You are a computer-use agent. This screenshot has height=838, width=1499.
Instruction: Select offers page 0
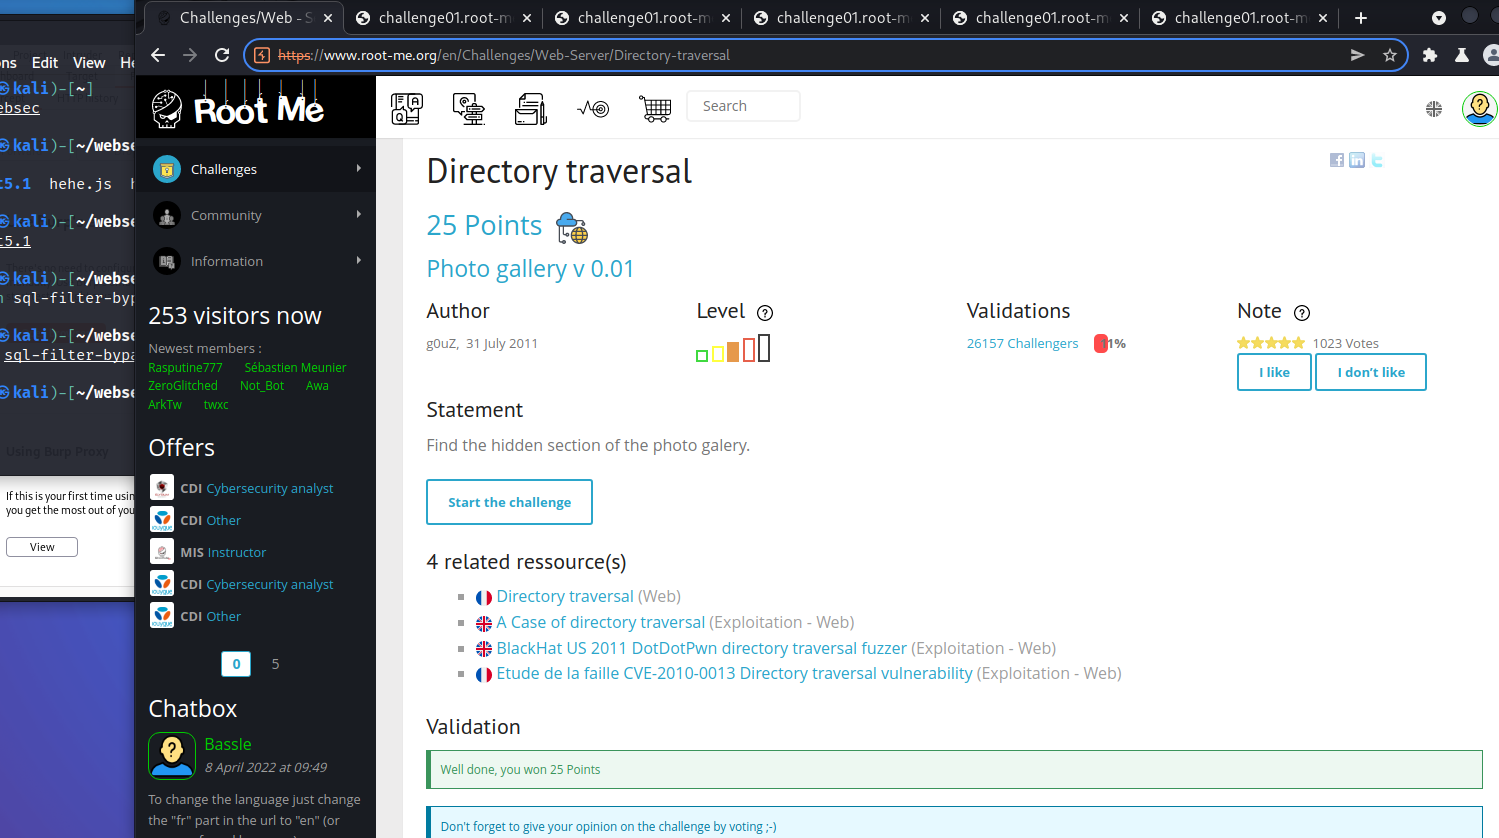click(x=236, y=664)
